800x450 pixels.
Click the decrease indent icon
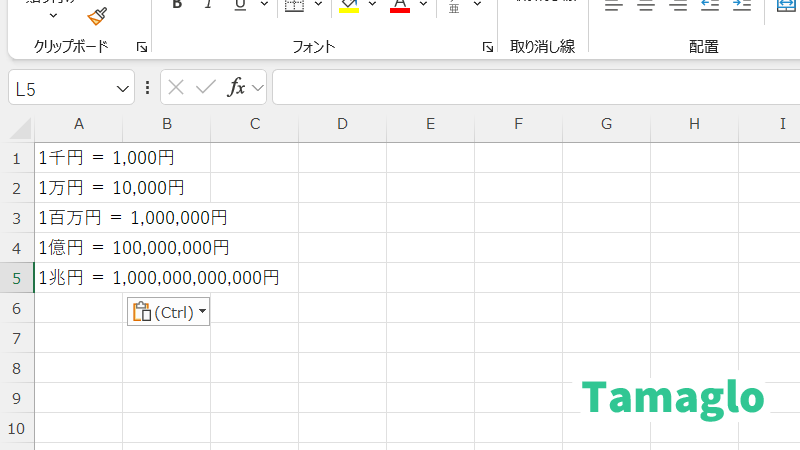[x=709, y=6]
